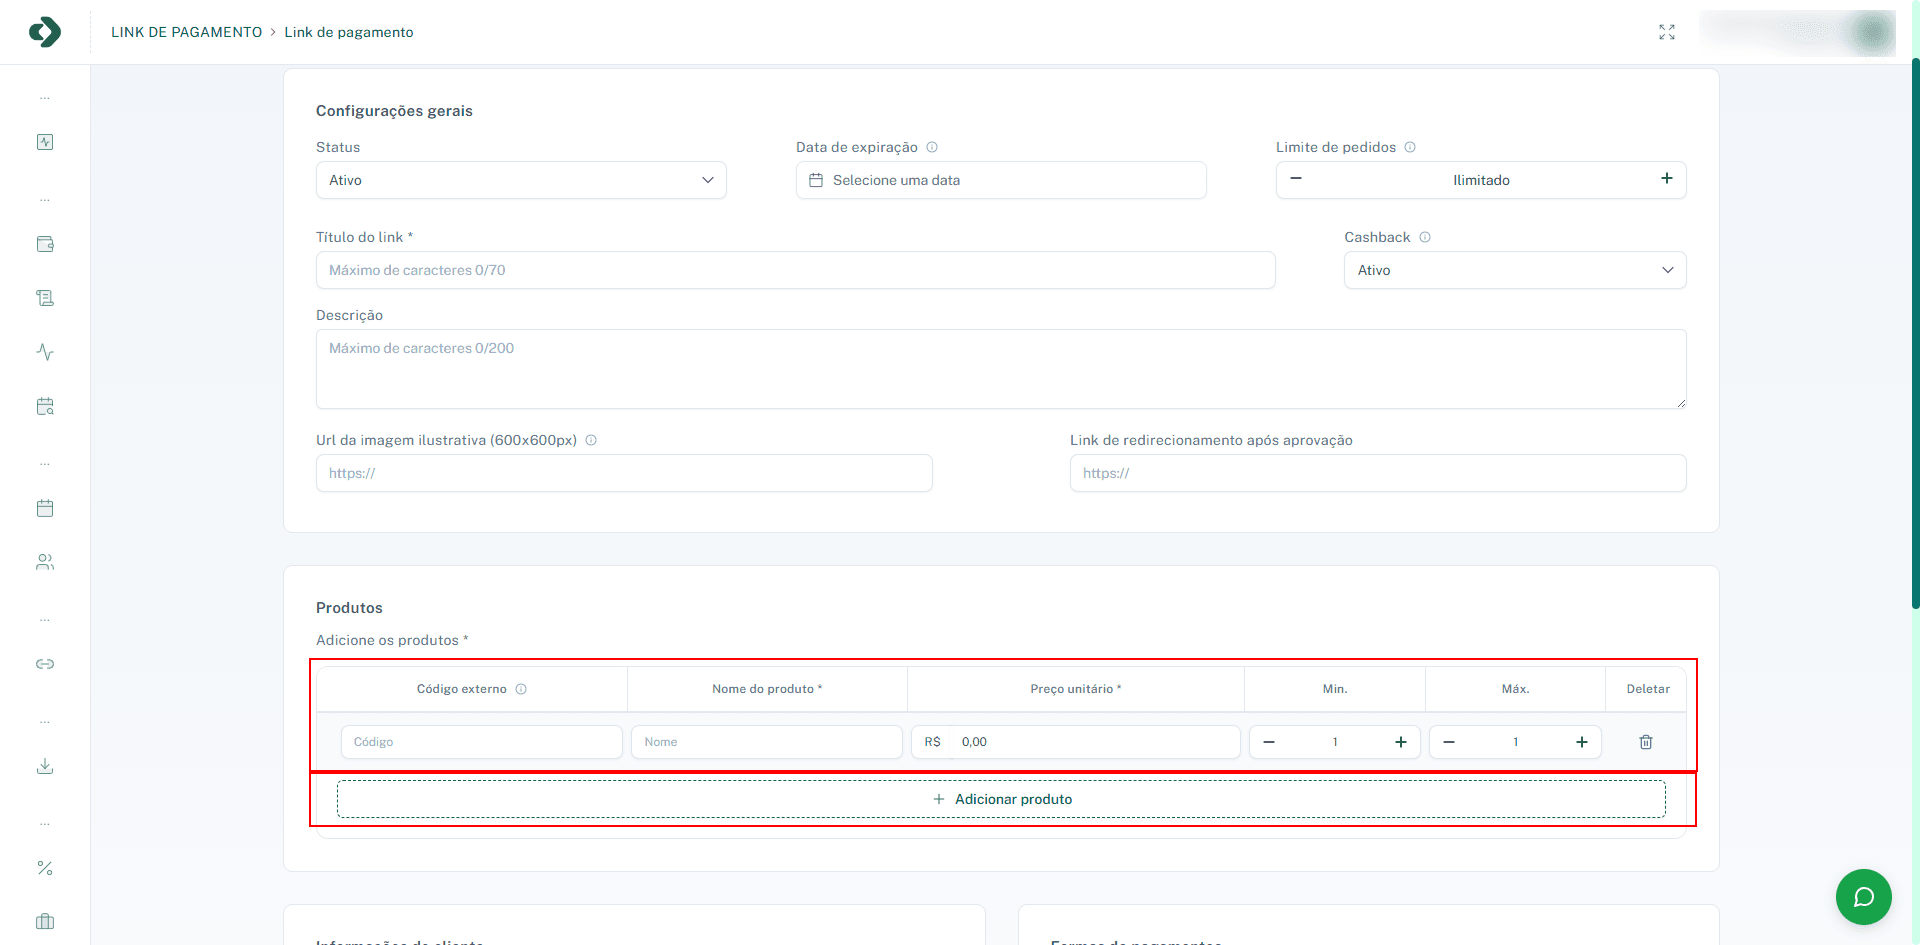The image size is (1920, 945).
Task: Open the users icon in sidebar
Action: [45, 562]
